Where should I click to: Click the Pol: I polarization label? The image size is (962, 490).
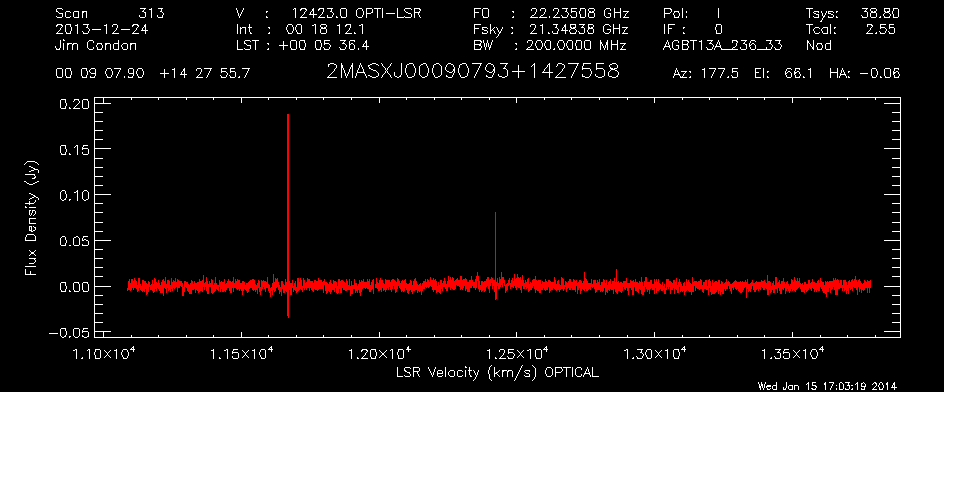tap(691, 13)
